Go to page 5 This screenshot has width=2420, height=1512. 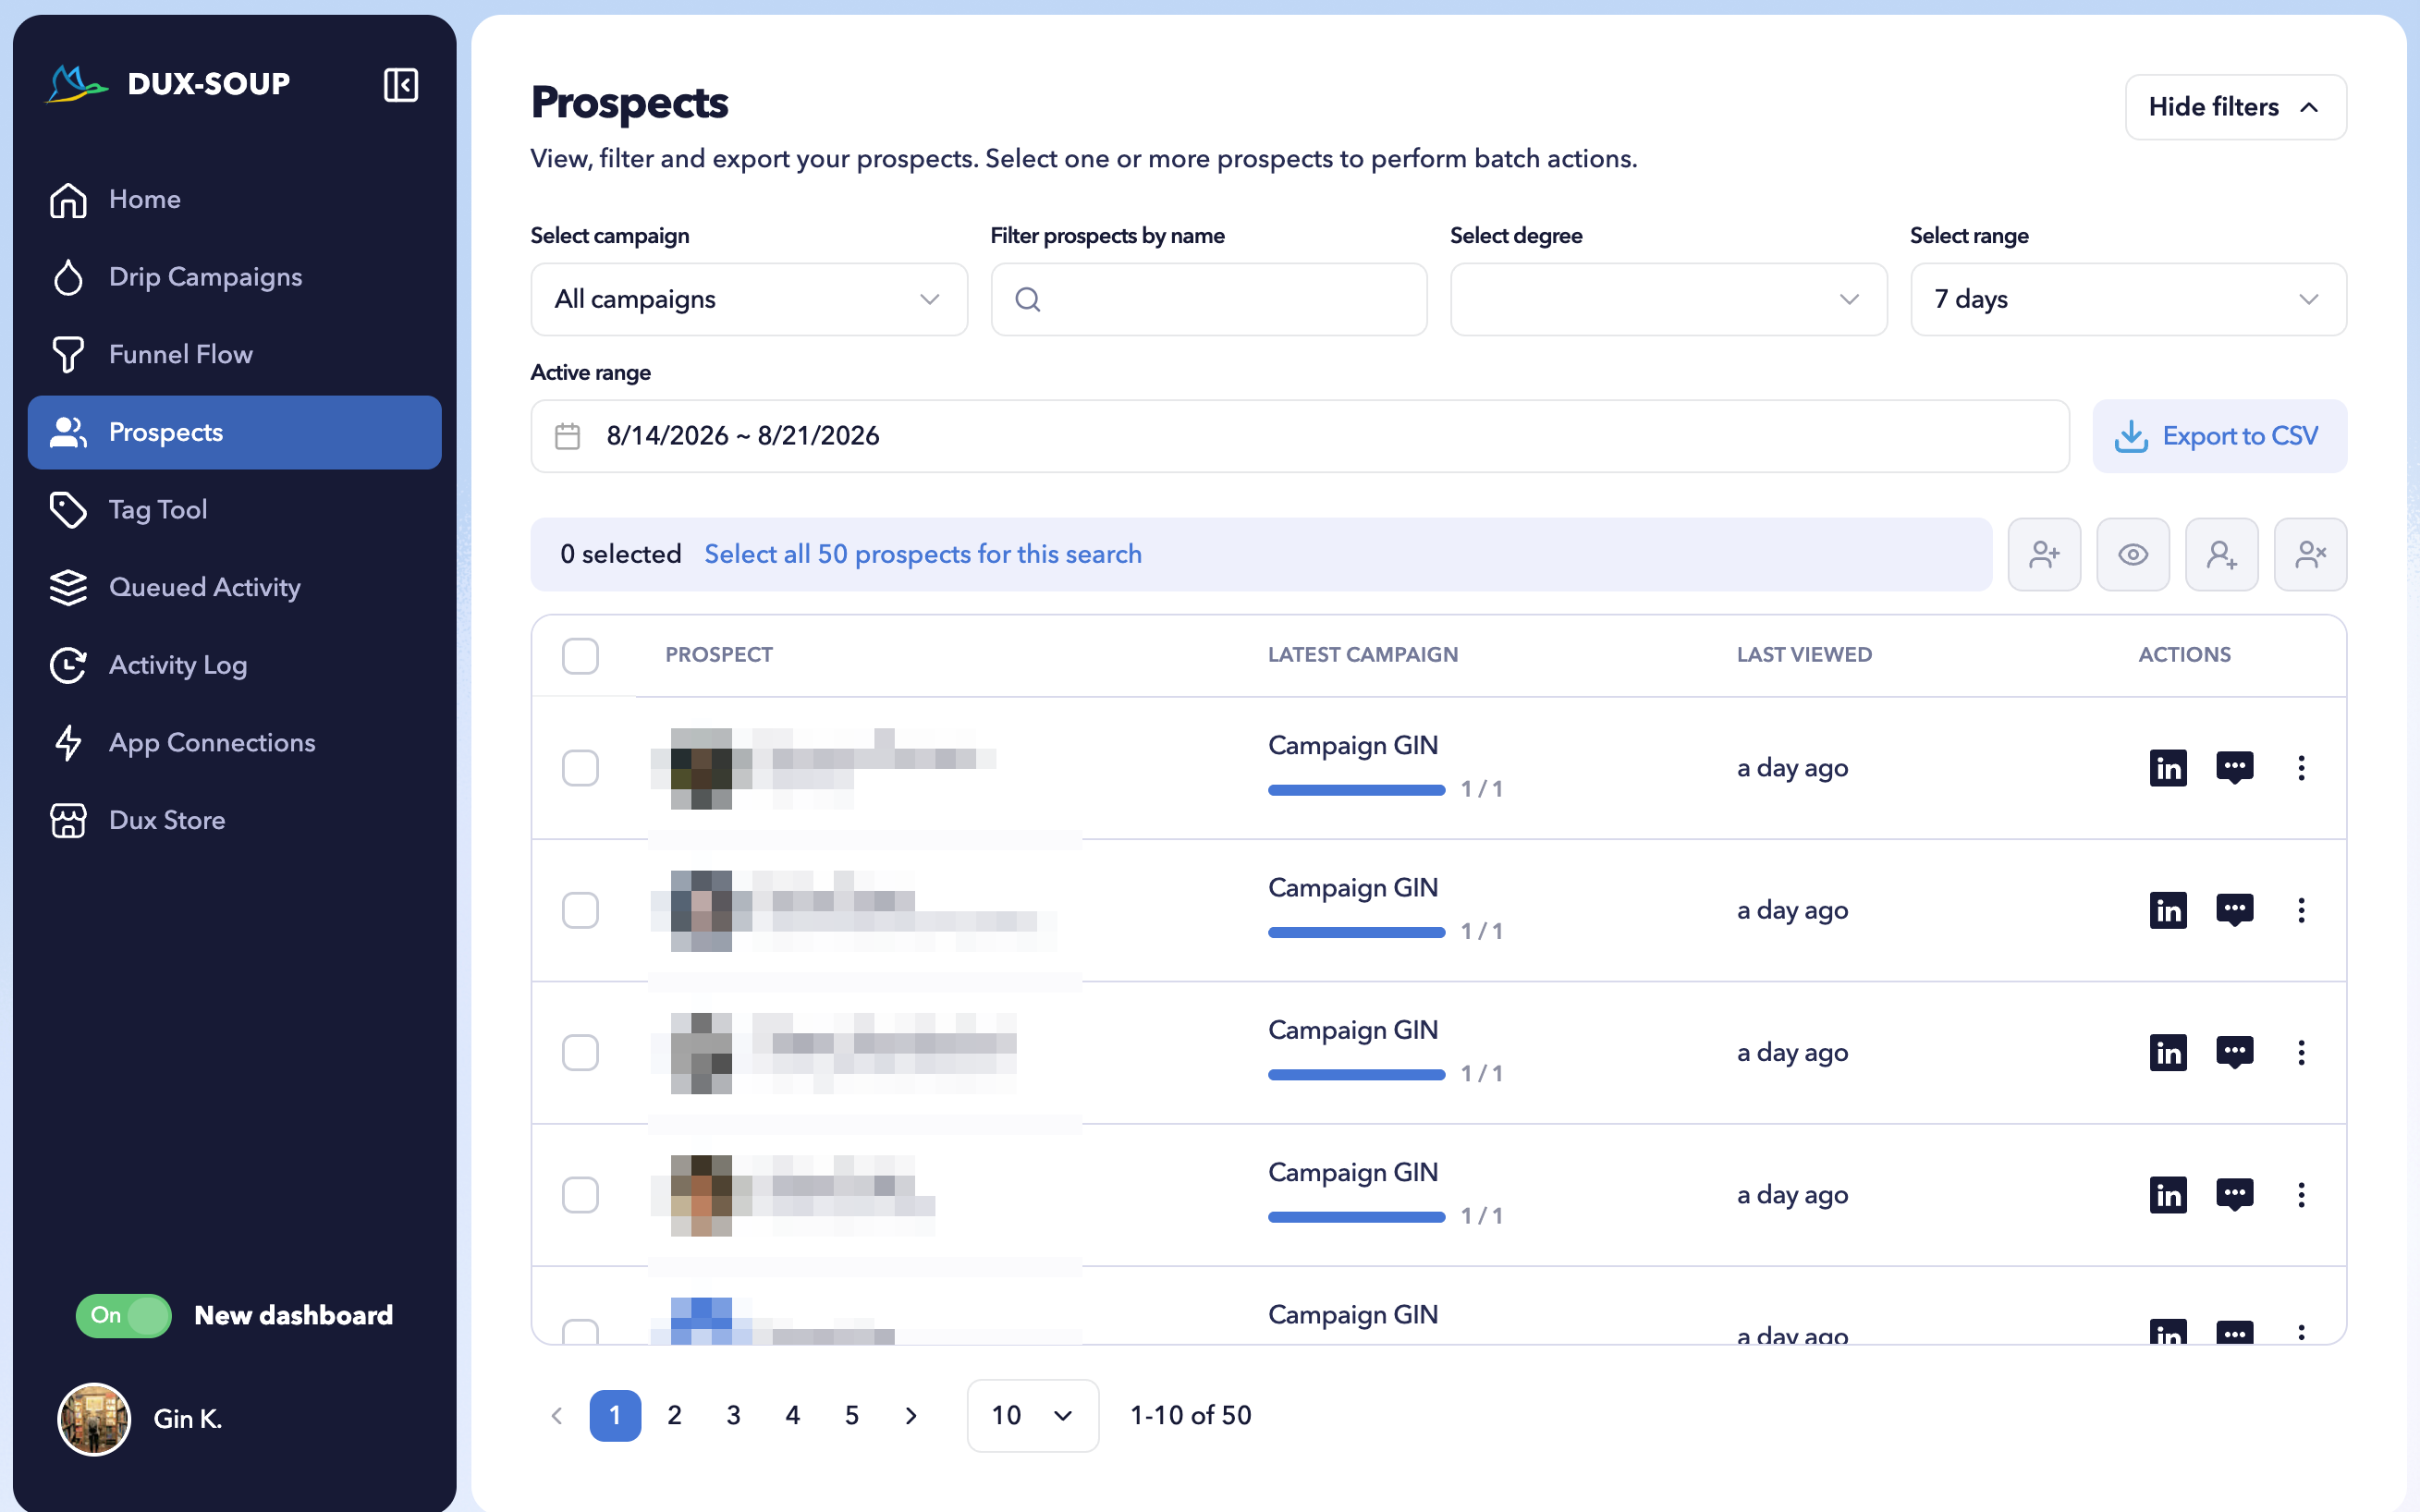click(x=851, y=1415)
